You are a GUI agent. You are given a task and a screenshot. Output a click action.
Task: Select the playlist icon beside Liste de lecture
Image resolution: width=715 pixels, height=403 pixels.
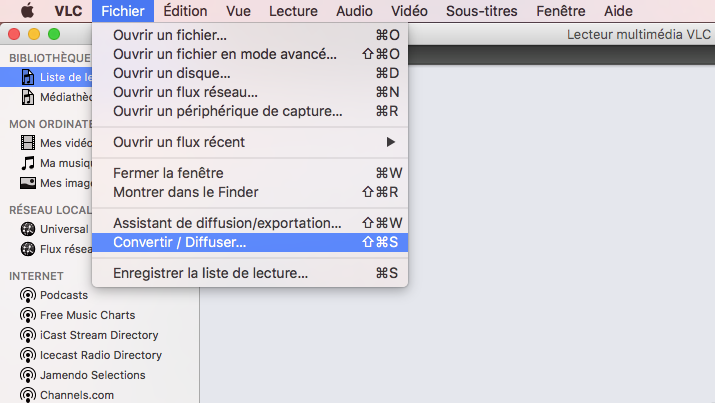click(x=28, y=77)
